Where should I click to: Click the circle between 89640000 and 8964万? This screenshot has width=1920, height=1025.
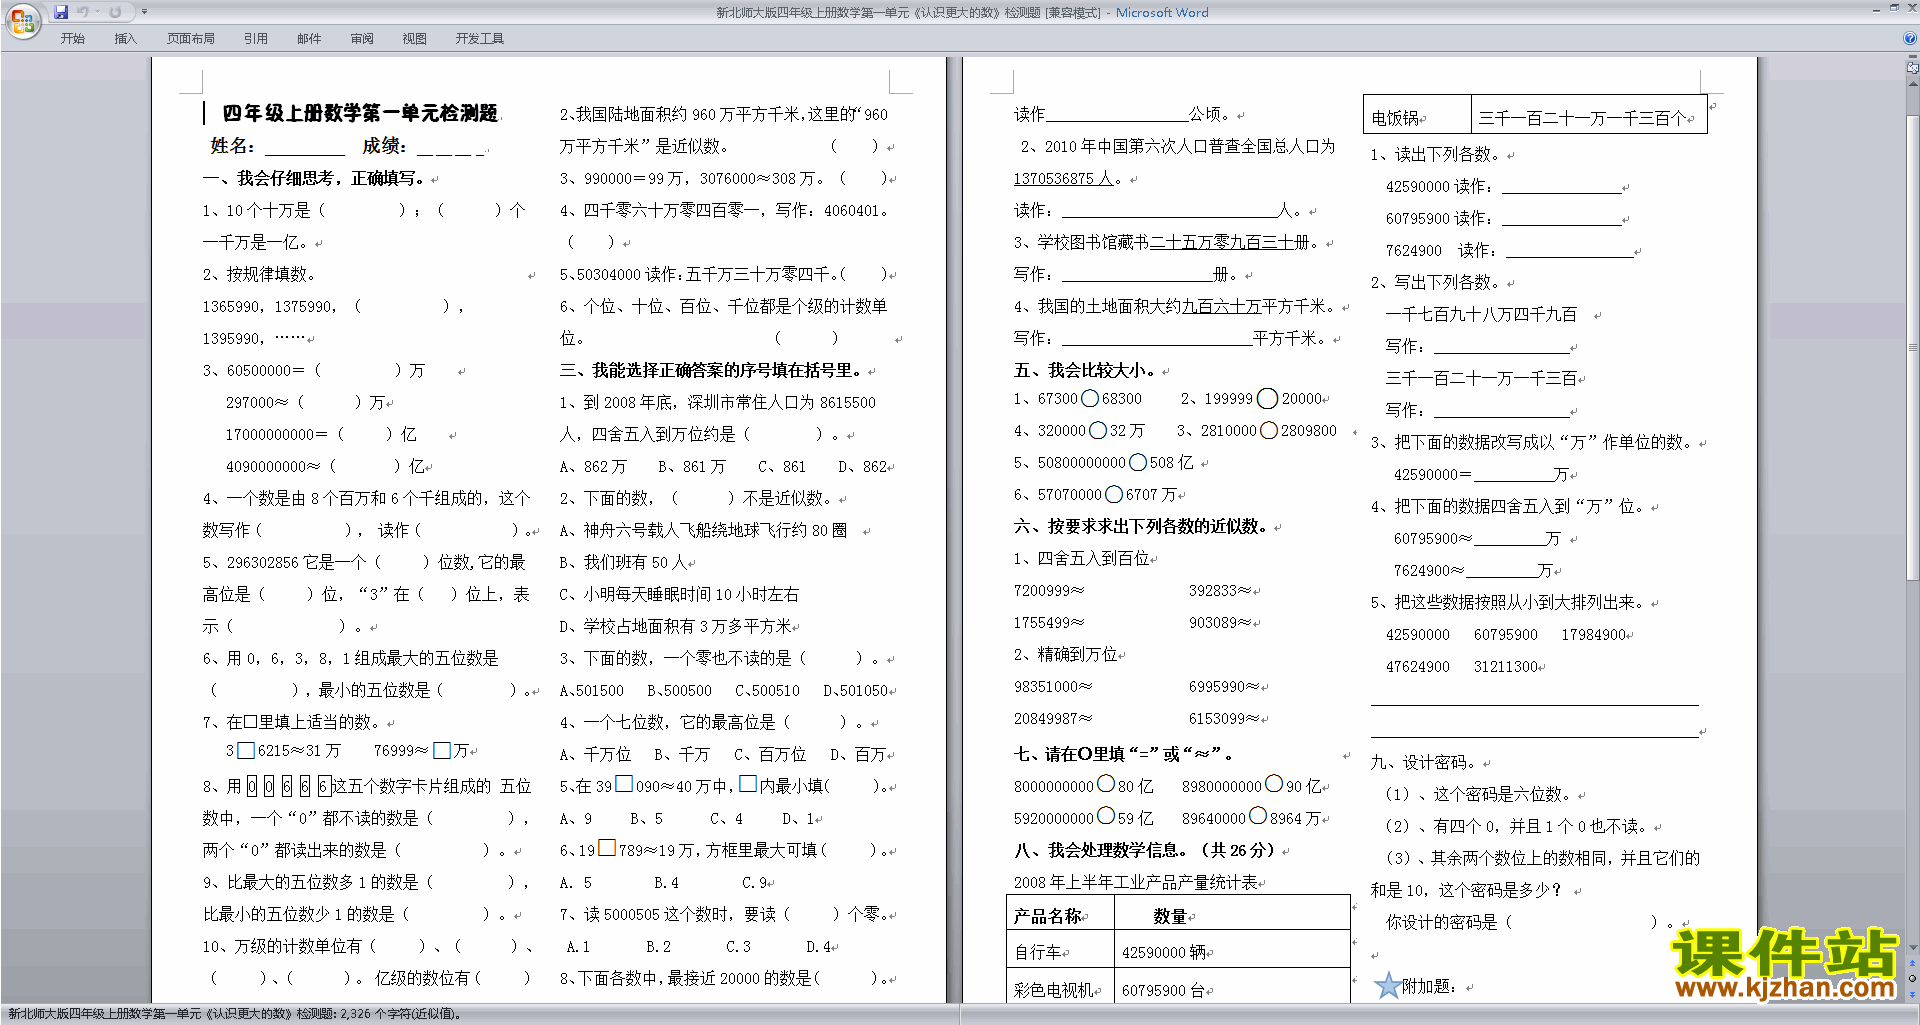pyautogui.click(x=1258, y=816)
